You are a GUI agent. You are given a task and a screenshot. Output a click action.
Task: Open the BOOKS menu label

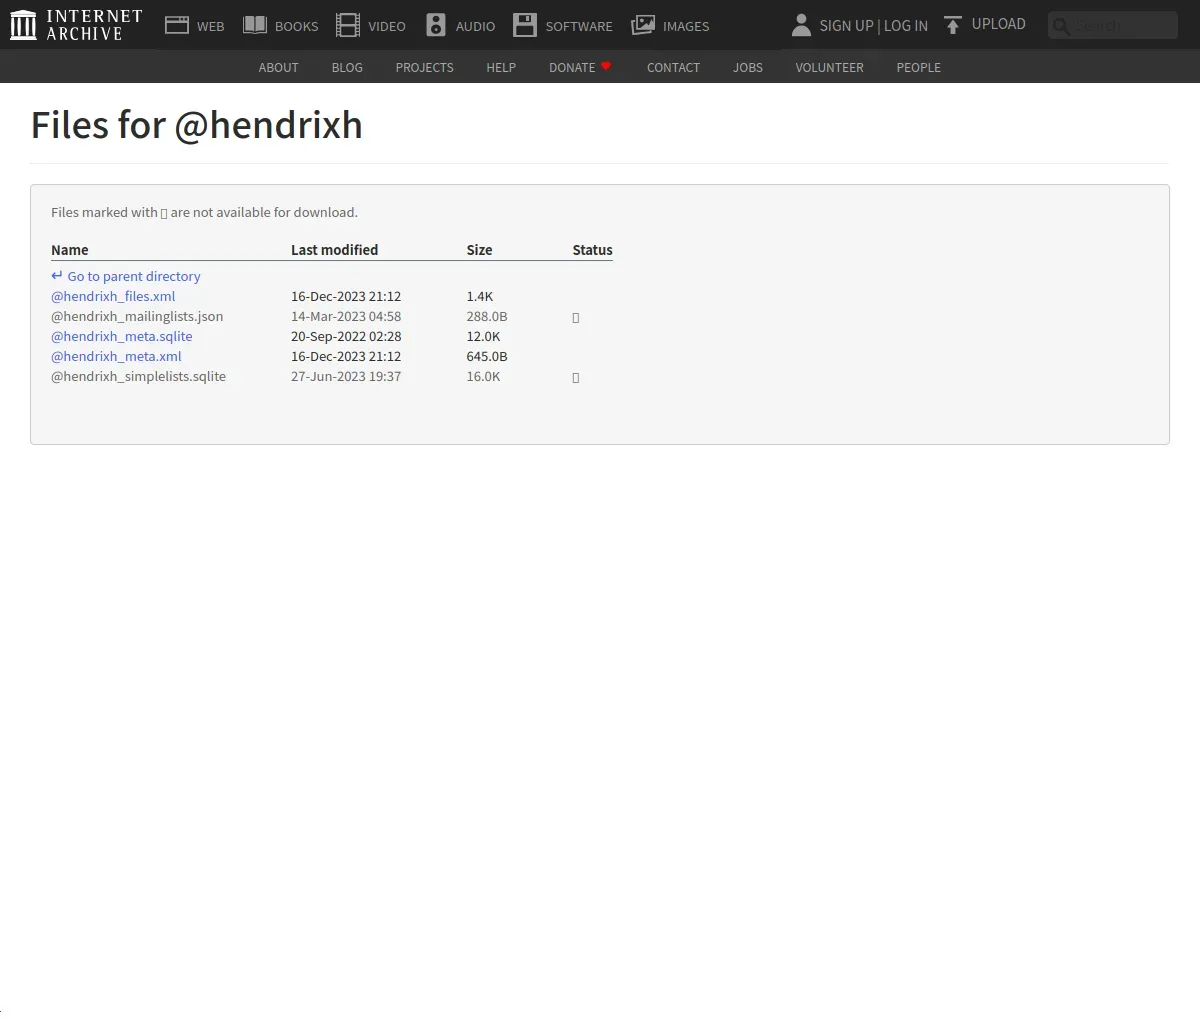pyautogui.click(x=297, y=27)
